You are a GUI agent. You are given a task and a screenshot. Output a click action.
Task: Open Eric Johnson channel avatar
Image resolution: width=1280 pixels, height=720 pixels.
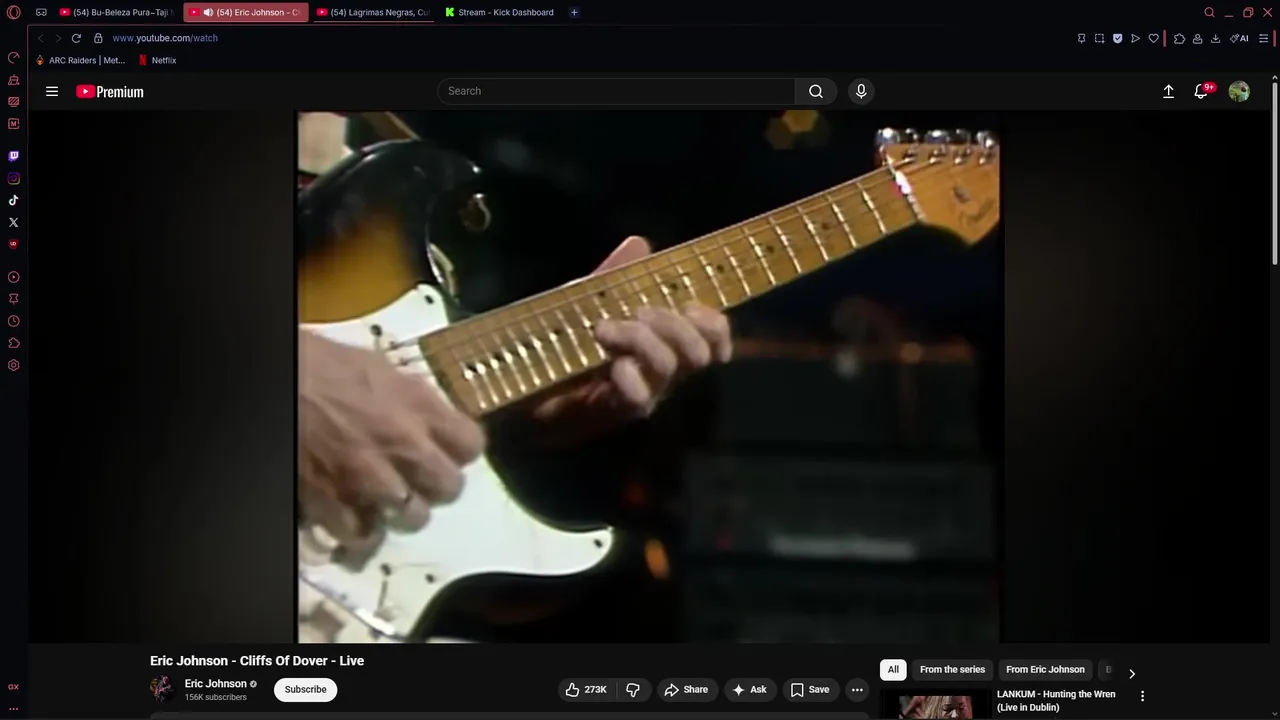pos(162,689)
